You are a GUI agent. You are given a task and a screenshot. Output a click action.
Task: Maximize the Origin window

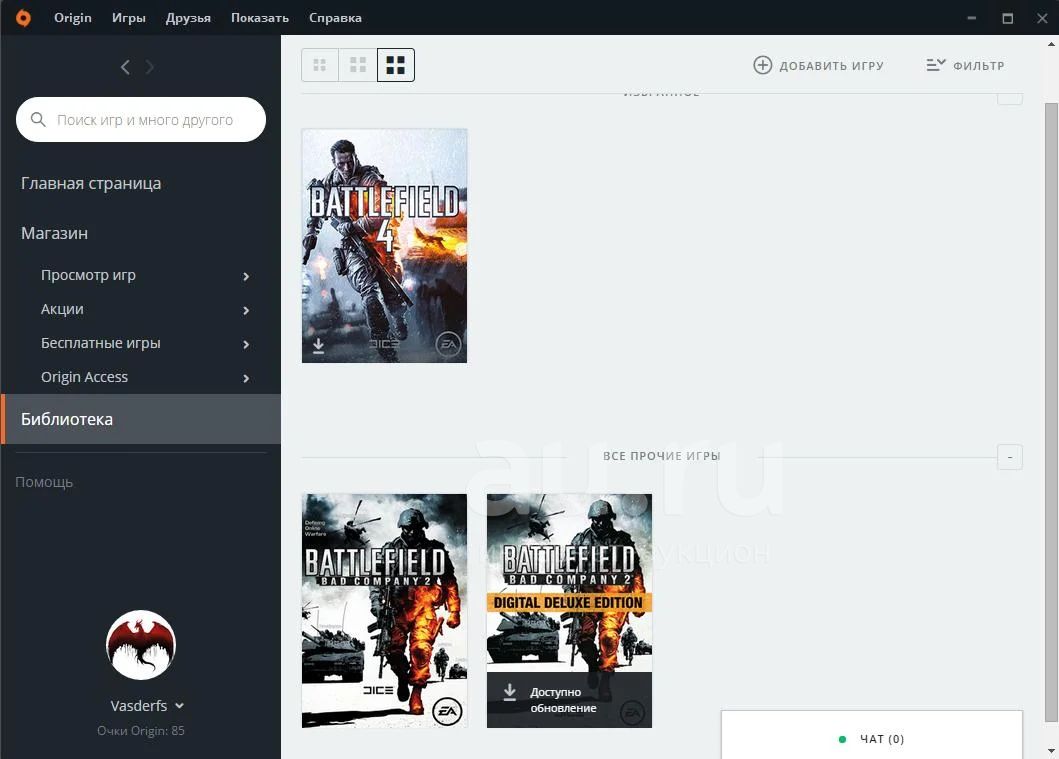click(1008, 18)
